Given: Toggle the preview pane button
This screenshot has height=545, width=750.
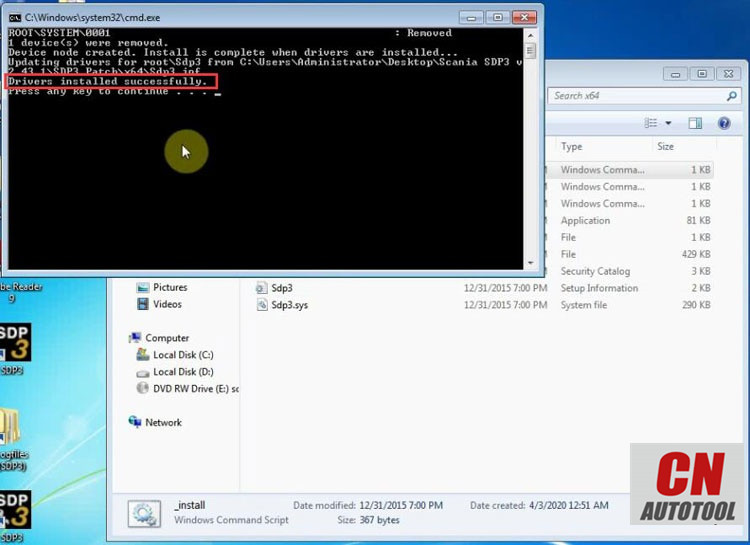Looking at the screenshot, I should coord(695,123).
